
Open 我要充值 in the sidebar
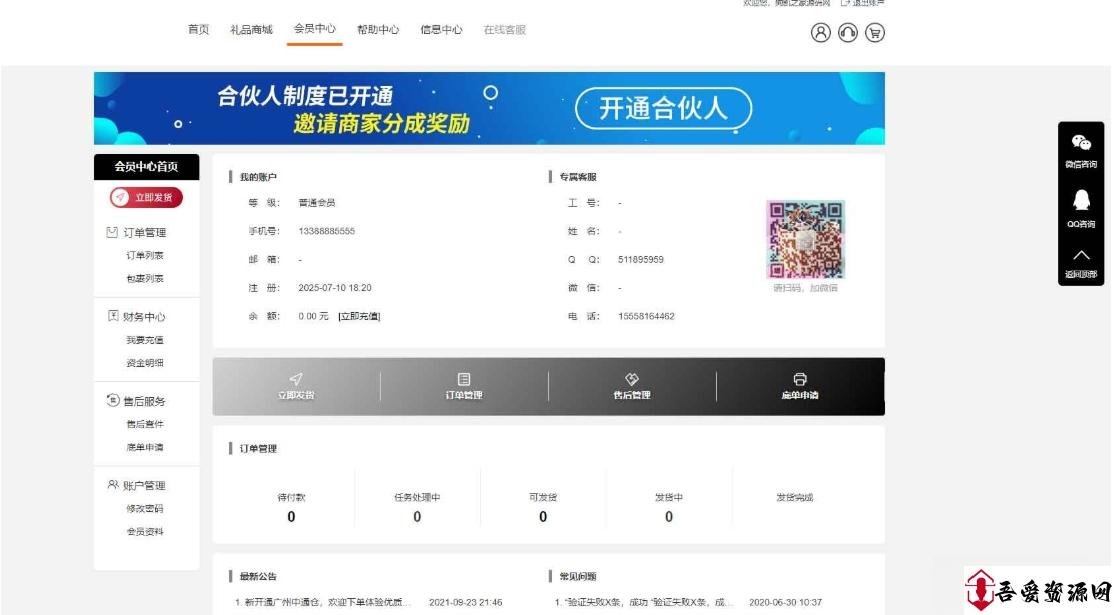pyautogui.click(x=145, y=340)
